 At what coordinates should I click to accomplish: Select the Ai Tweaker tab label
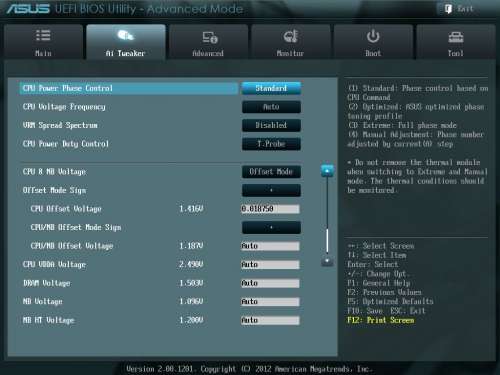coord(125,53)
